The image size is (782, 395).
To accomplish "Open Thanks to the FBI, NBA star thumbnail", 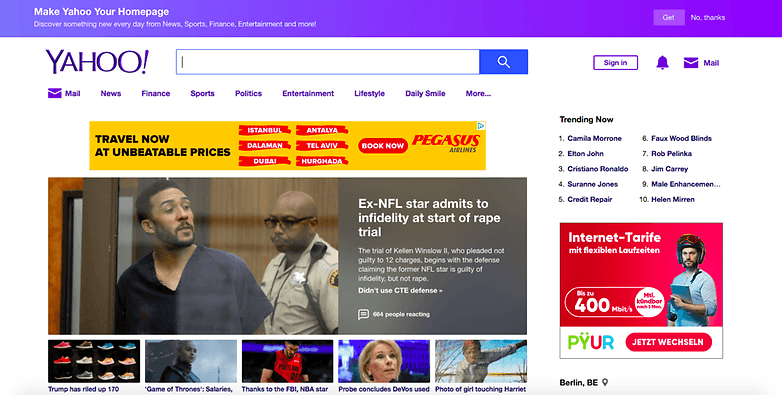I will click(x=287, y=362).
